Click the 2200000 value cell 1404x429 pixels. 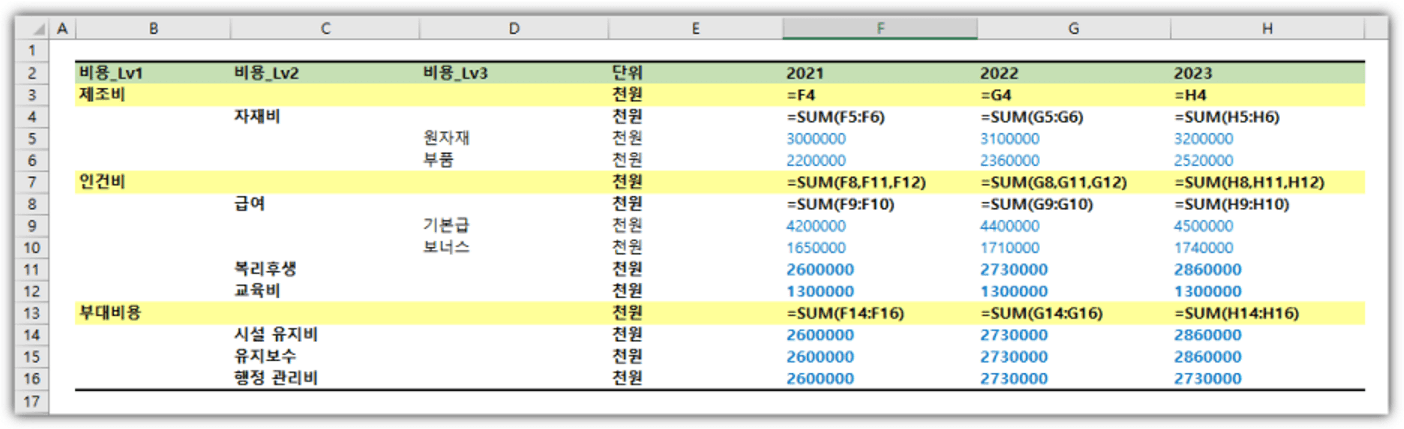coord(880,160)
